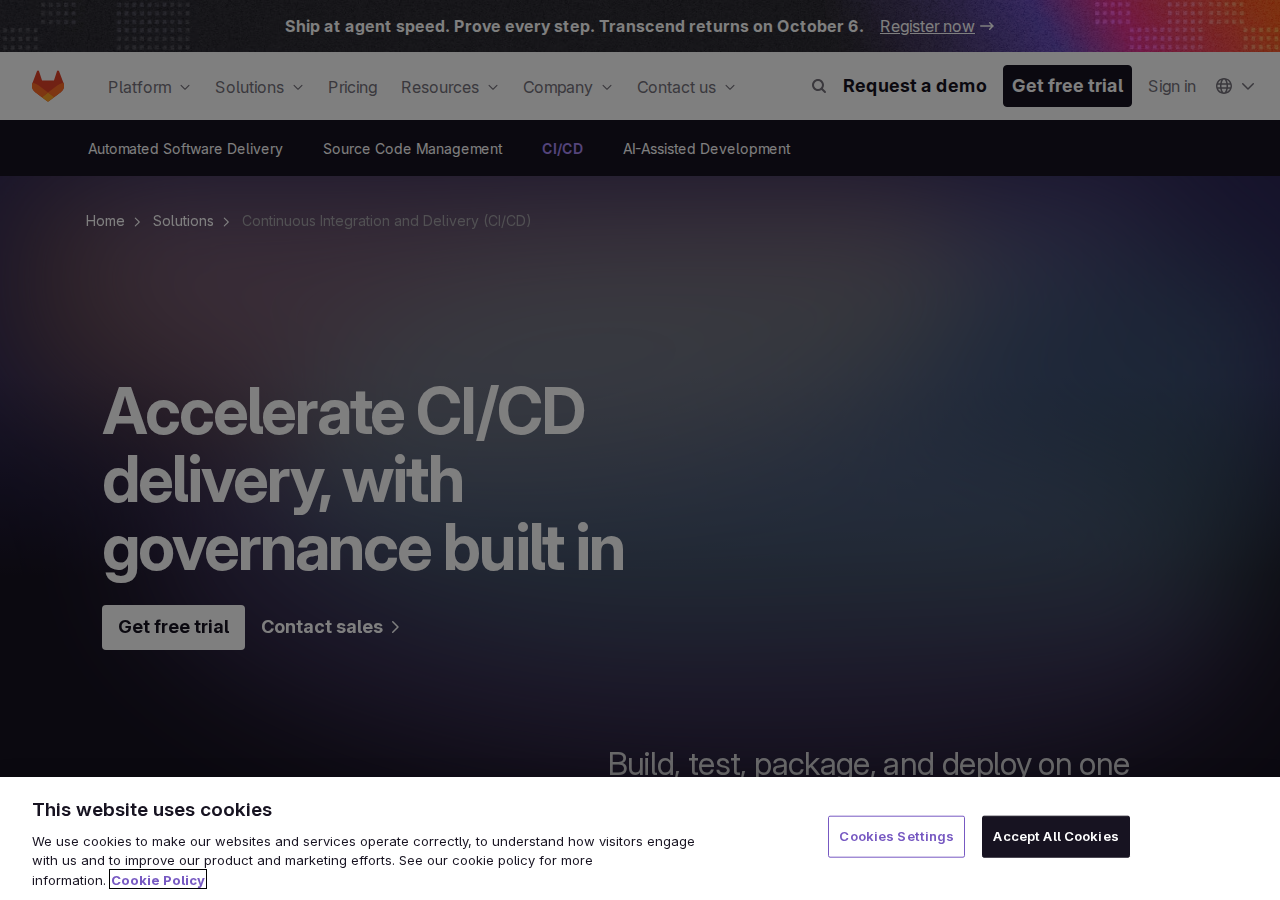This screenshot has height=900, width=1280.
Task: Click the 'Ship at agent speed' banner text
Action: (x=574, y=26)
